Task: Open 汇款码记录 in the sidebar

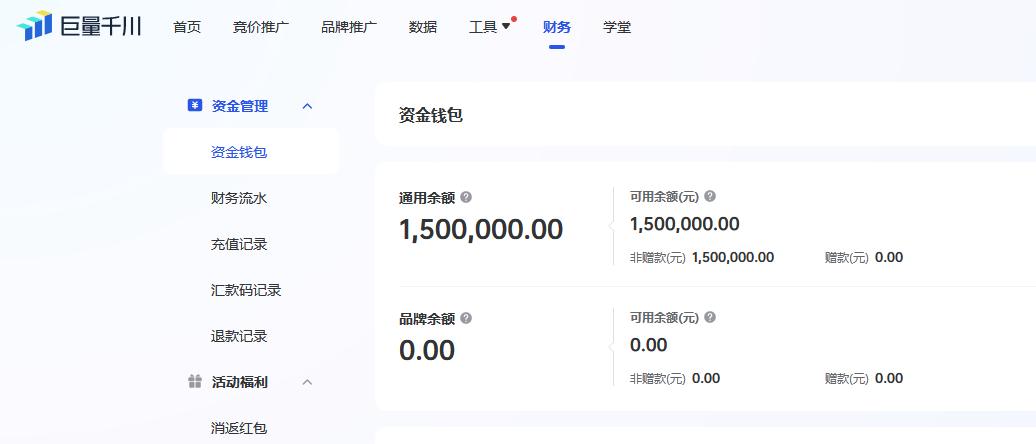Action: tap(246, 290)
